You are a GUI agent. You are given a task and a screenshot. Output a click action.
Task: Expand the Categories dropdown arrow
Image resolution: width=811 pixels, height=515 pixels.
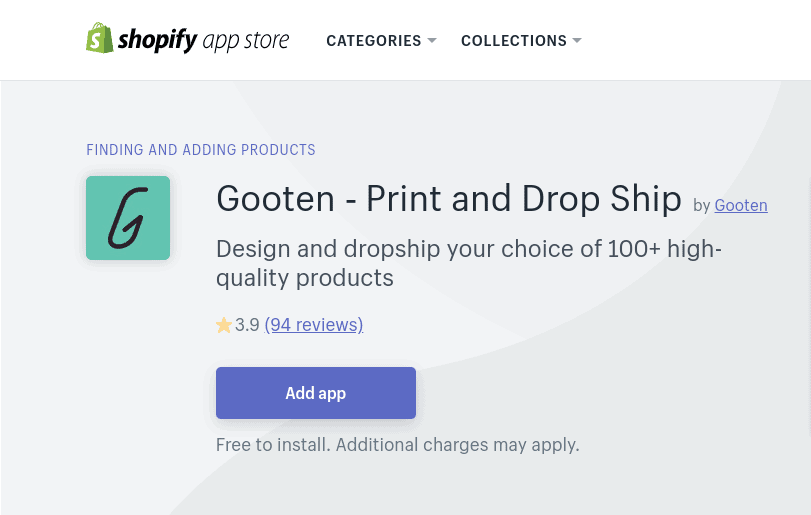point(432,40)
